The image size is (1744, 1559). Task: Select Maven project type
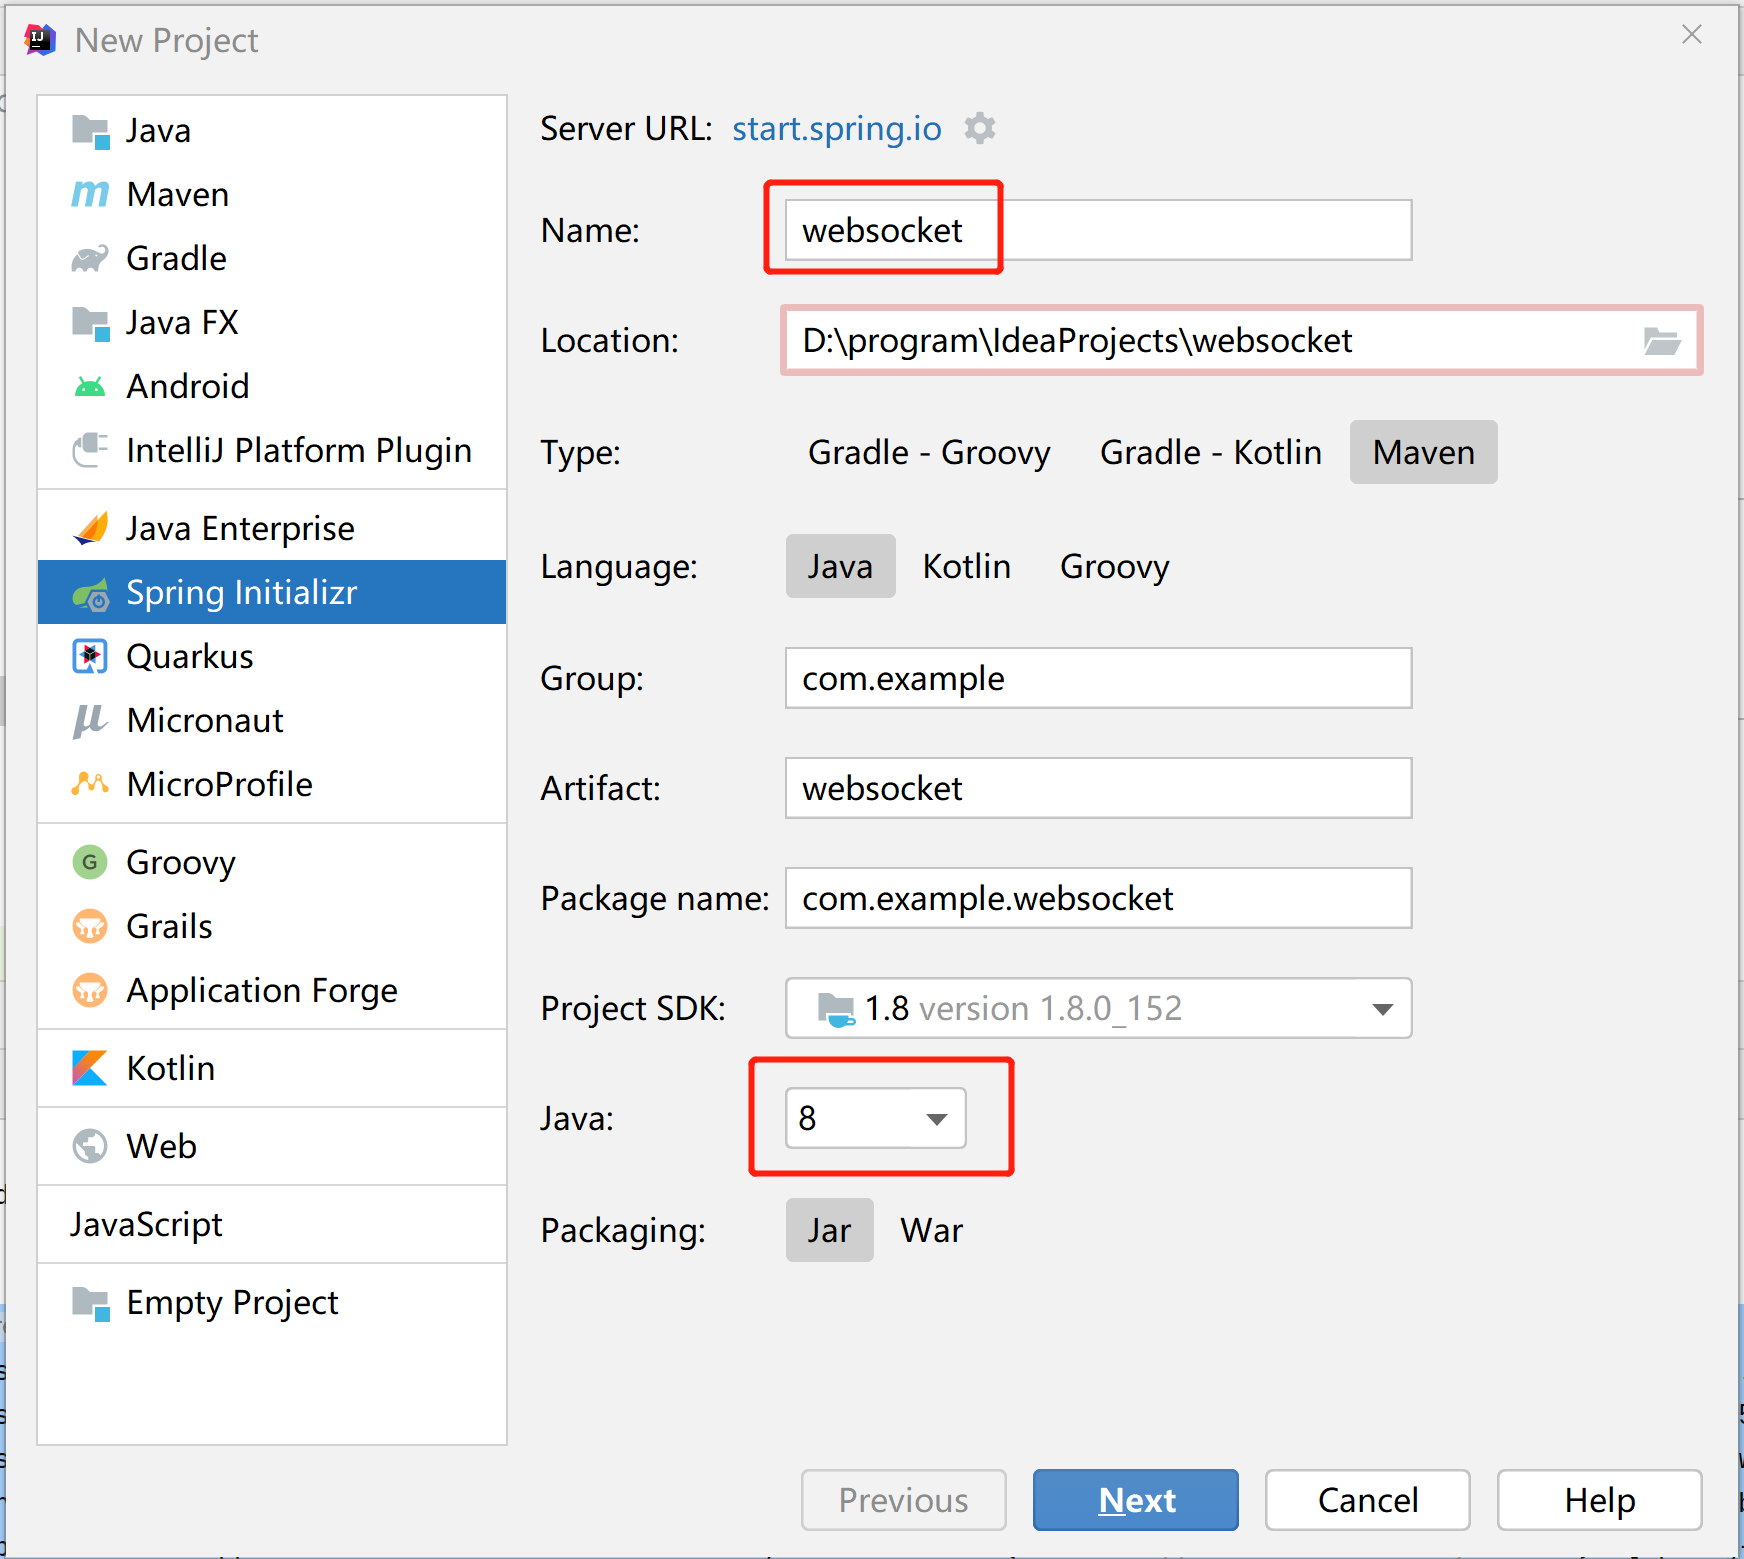1423,452
